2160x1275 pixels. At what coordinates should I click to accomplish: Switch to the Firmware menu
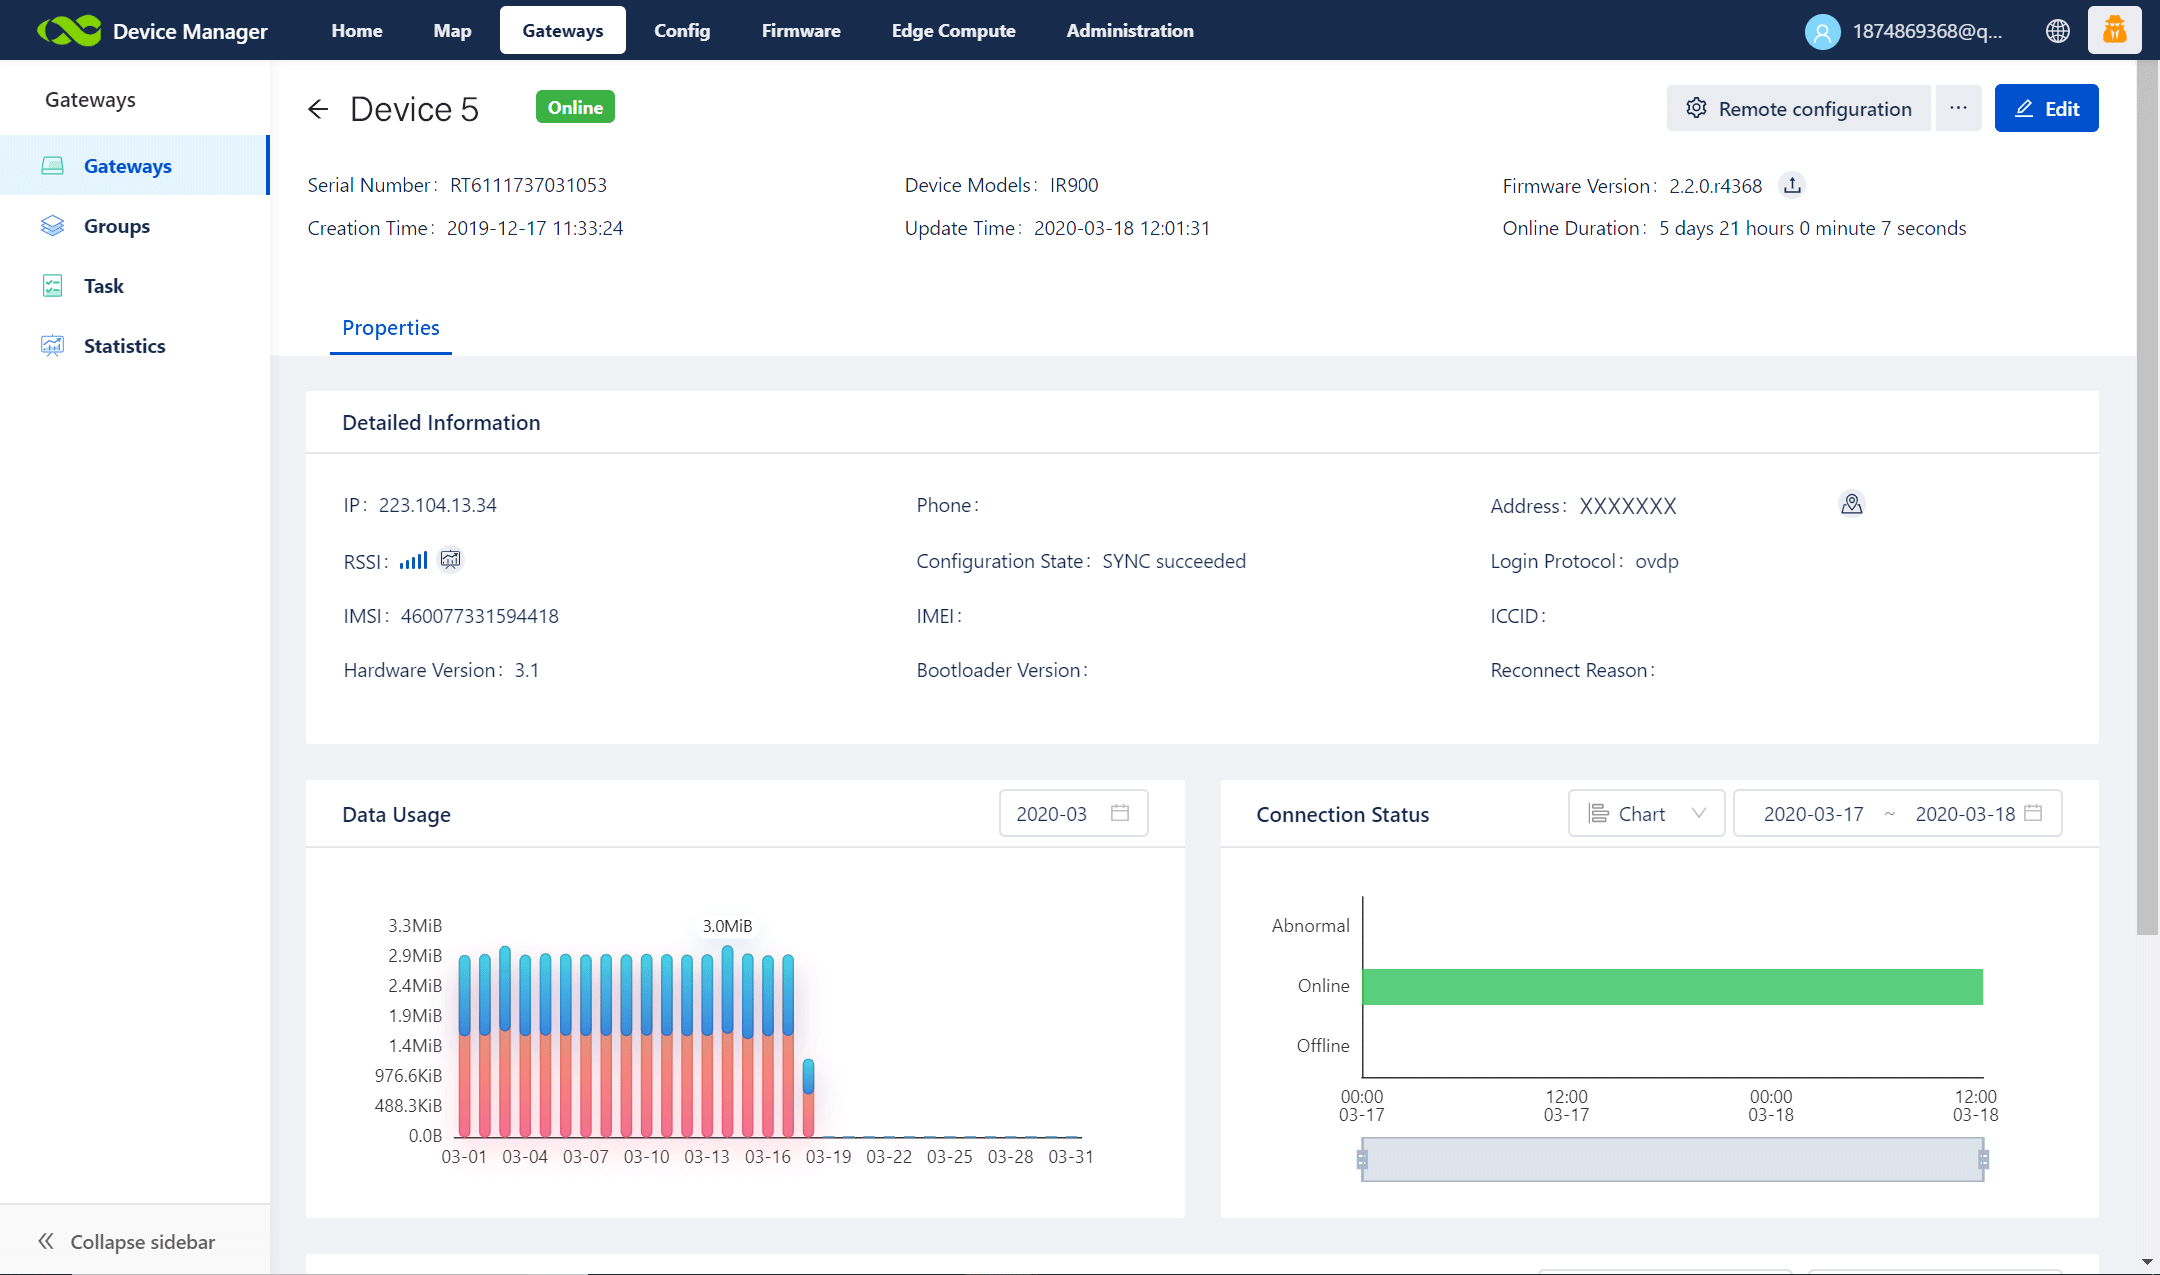tap(800, 31)
